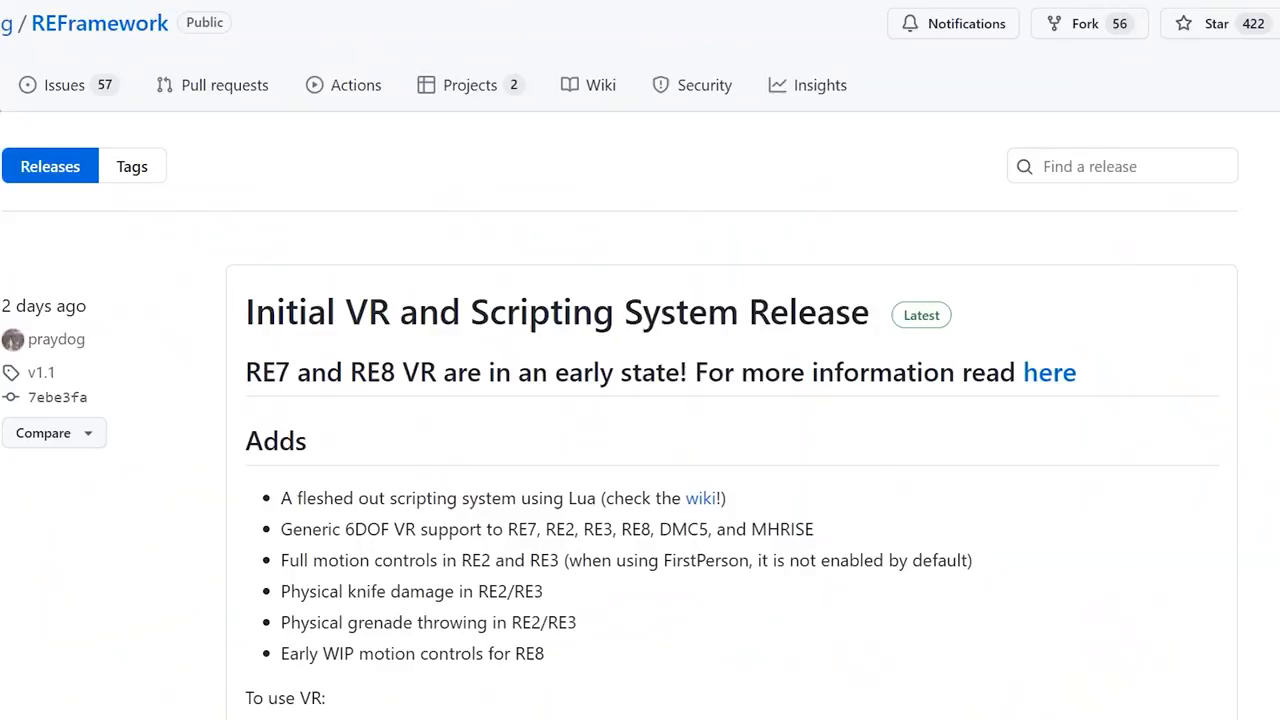This screenshot has width=1280, height=720.
Task: Click 'Physical knife damage in RE2/RE3' text
Action: tap(412, 591)
